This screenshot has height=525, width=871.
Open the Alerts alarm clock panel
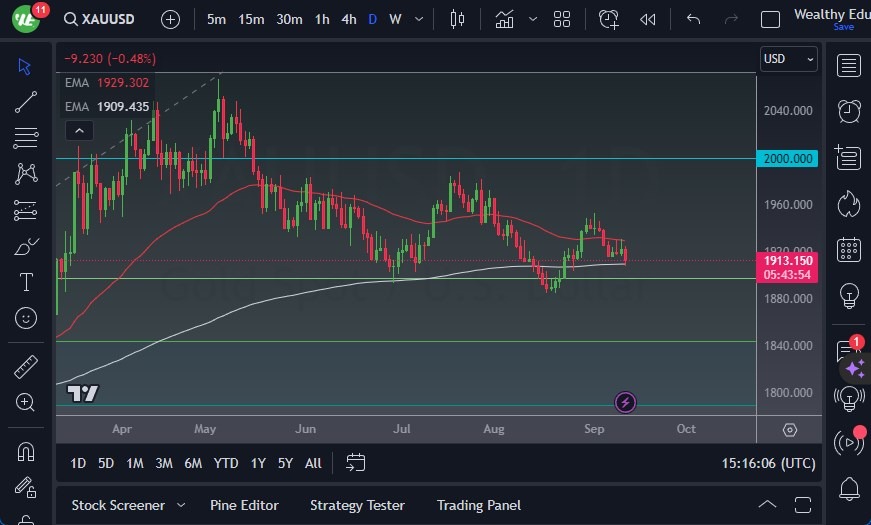[x=849, y=111]
